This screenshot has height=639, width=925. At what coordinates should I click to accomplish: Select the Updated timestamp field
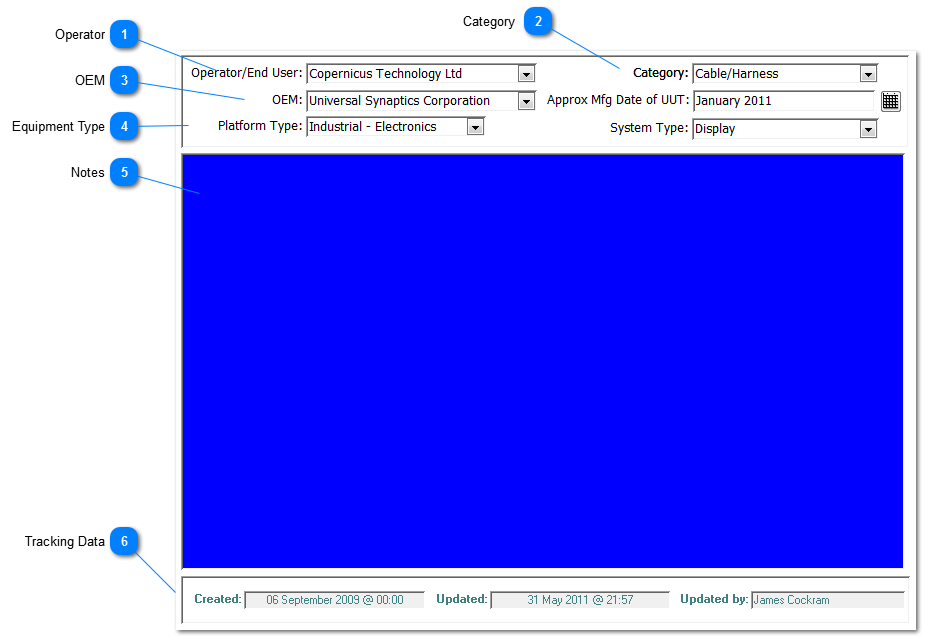coord(579,600)
